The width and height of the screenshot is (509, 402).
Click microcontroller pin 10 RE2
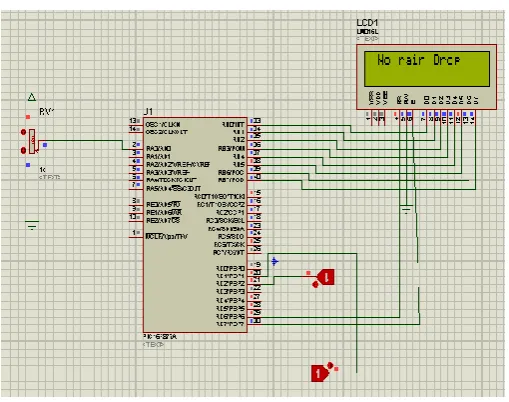point(136,221)
